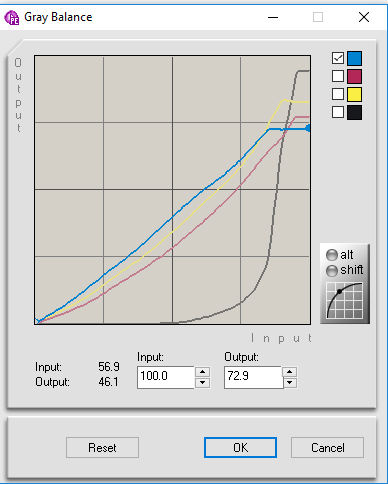Image resolution: width=388 pixels, height=484 pixels.
Task: Click the cursor Input reading 56.9
Action: pos(109,367)
